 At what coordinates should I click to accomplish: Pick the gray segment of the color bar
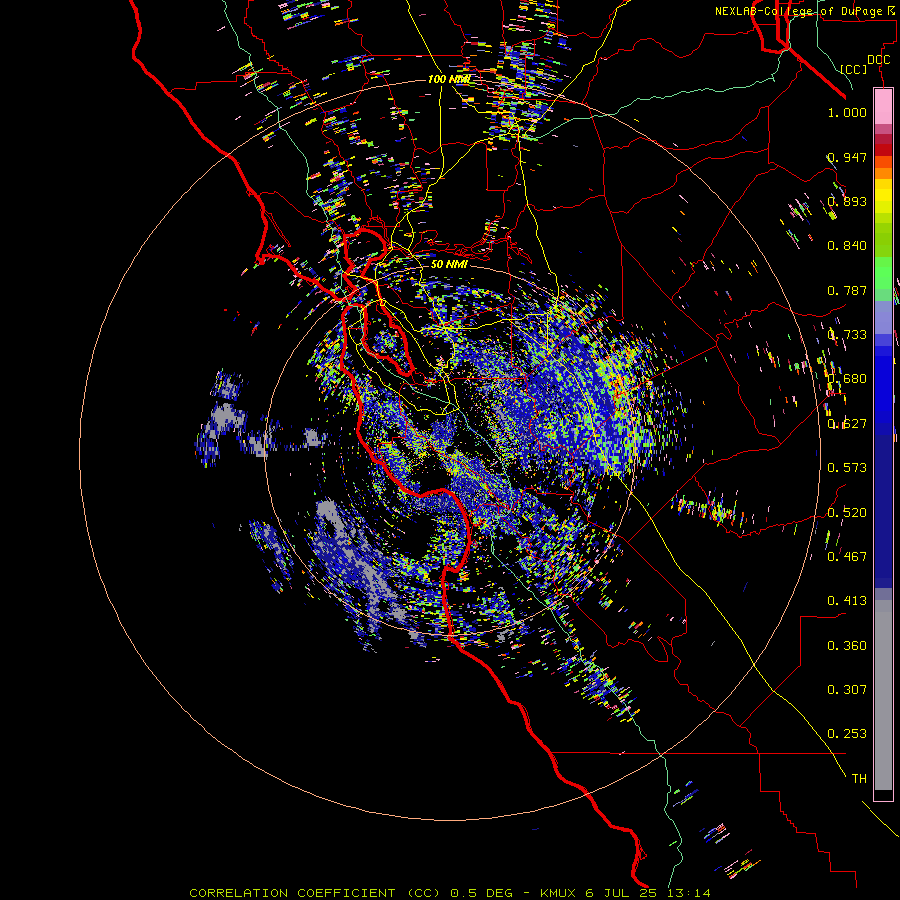[x=883, y=695]
